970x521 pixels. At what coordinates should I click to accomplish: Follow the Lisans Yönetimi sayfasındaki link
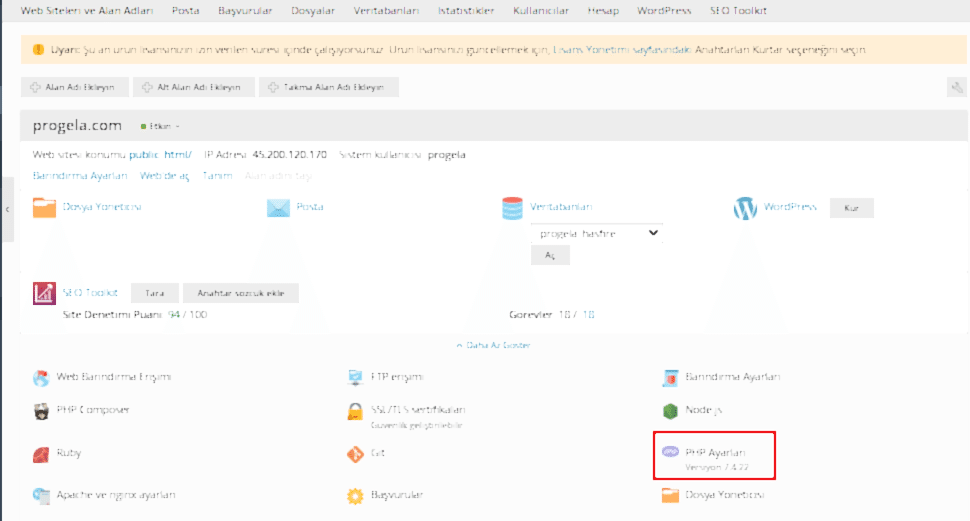(622, 50)
